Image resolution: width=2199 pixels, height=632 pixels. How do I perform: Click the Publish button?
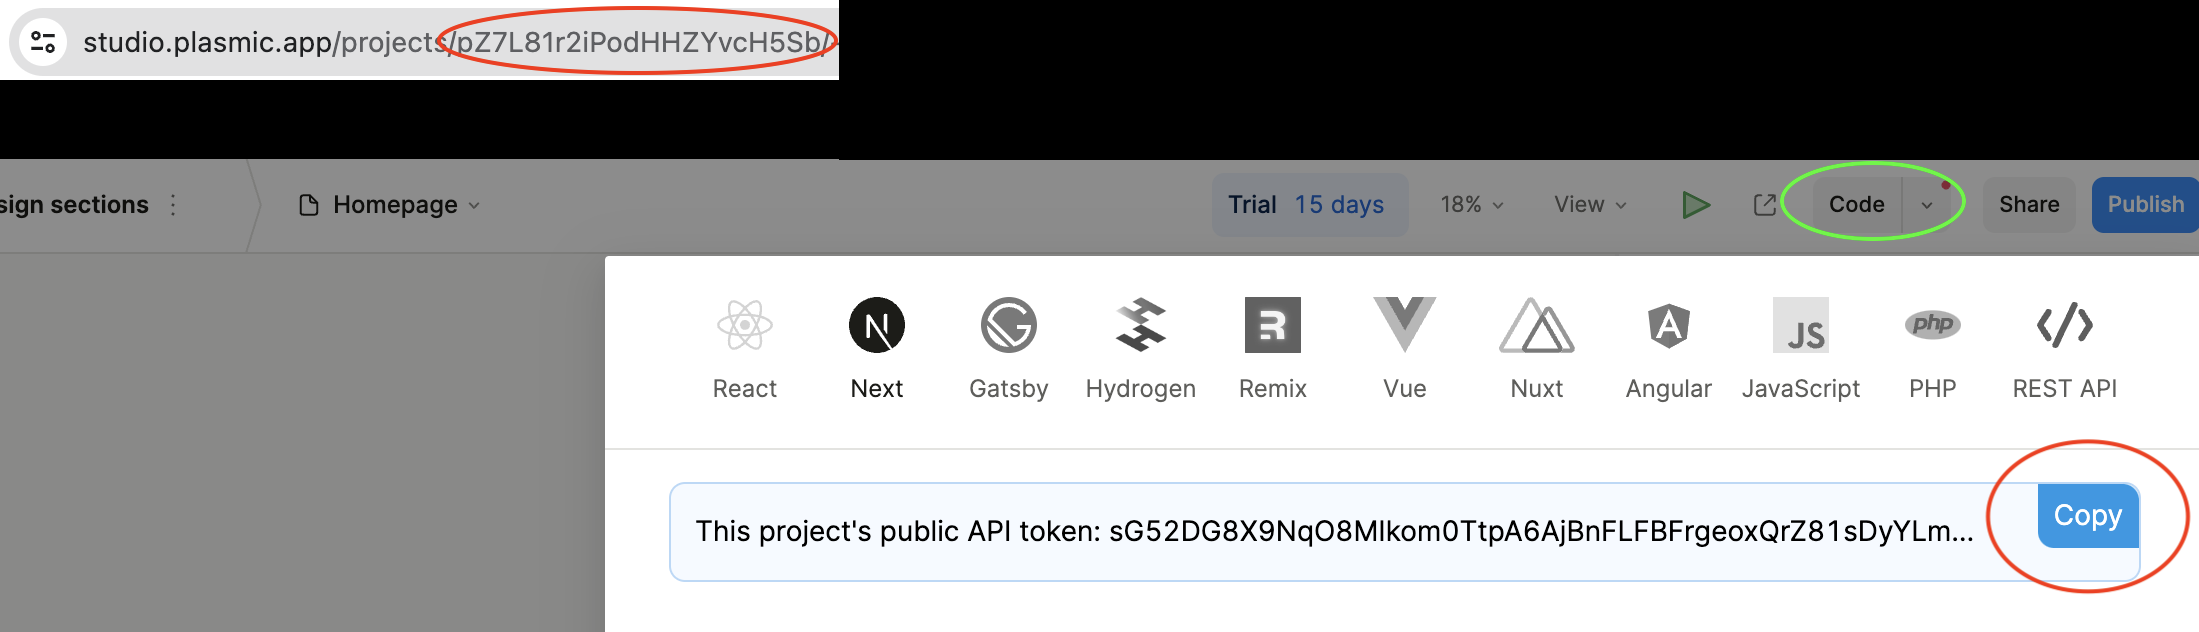pyautogui.click(x=2146, y=205)
